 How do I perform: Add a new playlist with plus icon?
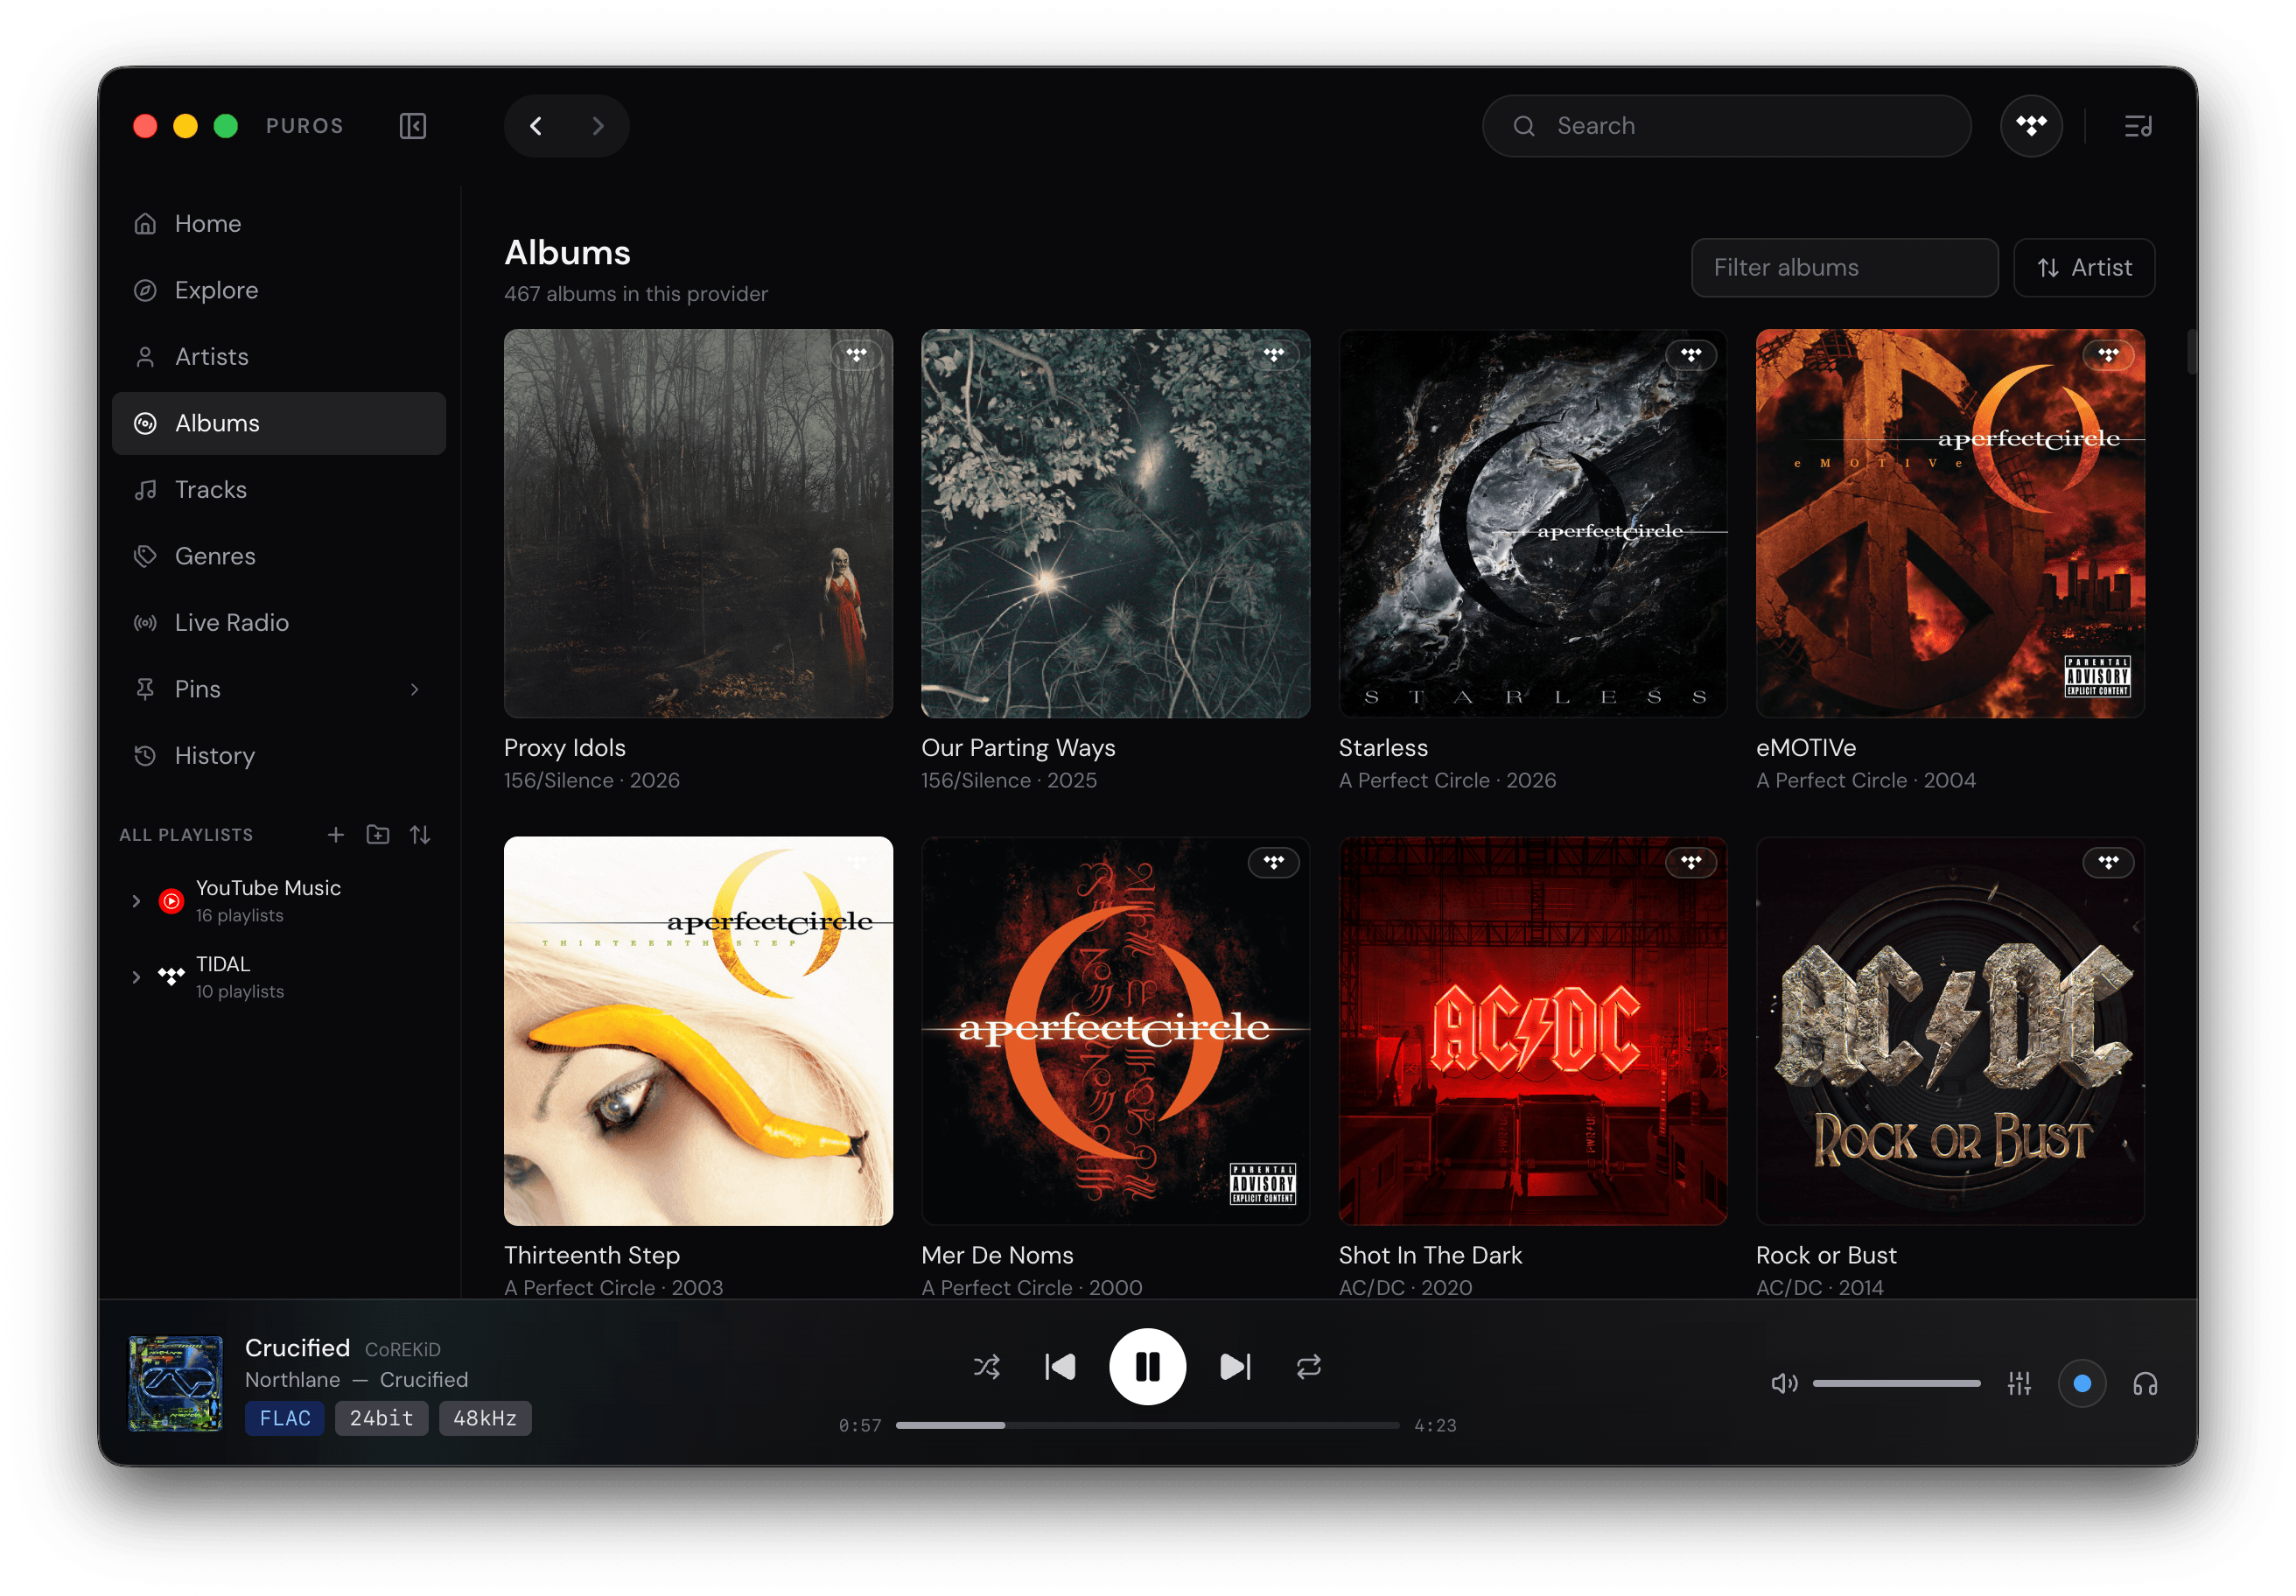tap(336, 834)
